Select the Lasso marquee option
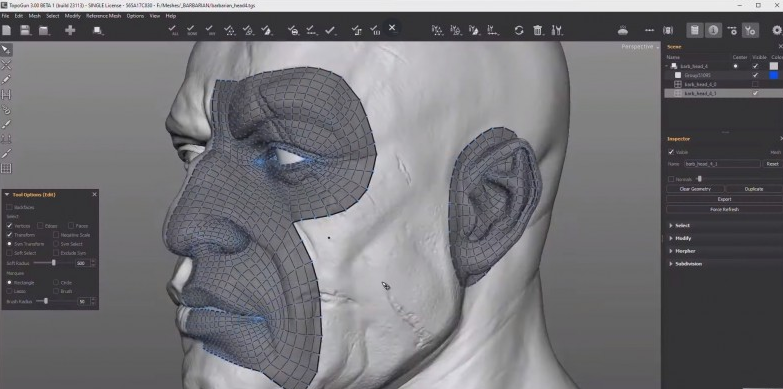783x389 pixels. click(9, 291)
